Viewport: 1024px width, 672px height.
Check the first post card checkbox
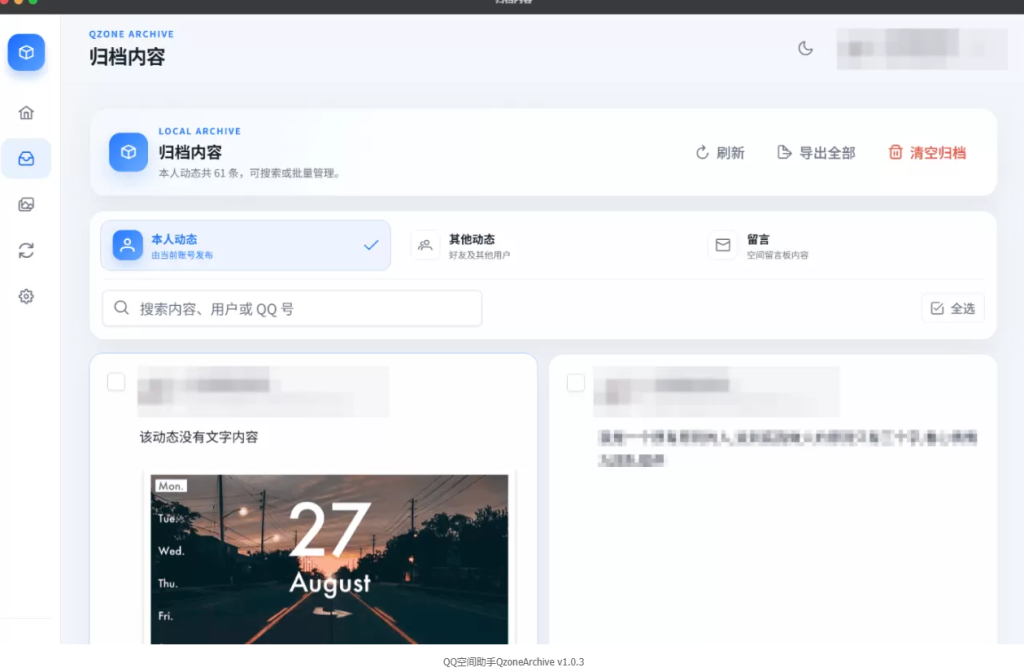pyautogui.click(x=116, y=382)
